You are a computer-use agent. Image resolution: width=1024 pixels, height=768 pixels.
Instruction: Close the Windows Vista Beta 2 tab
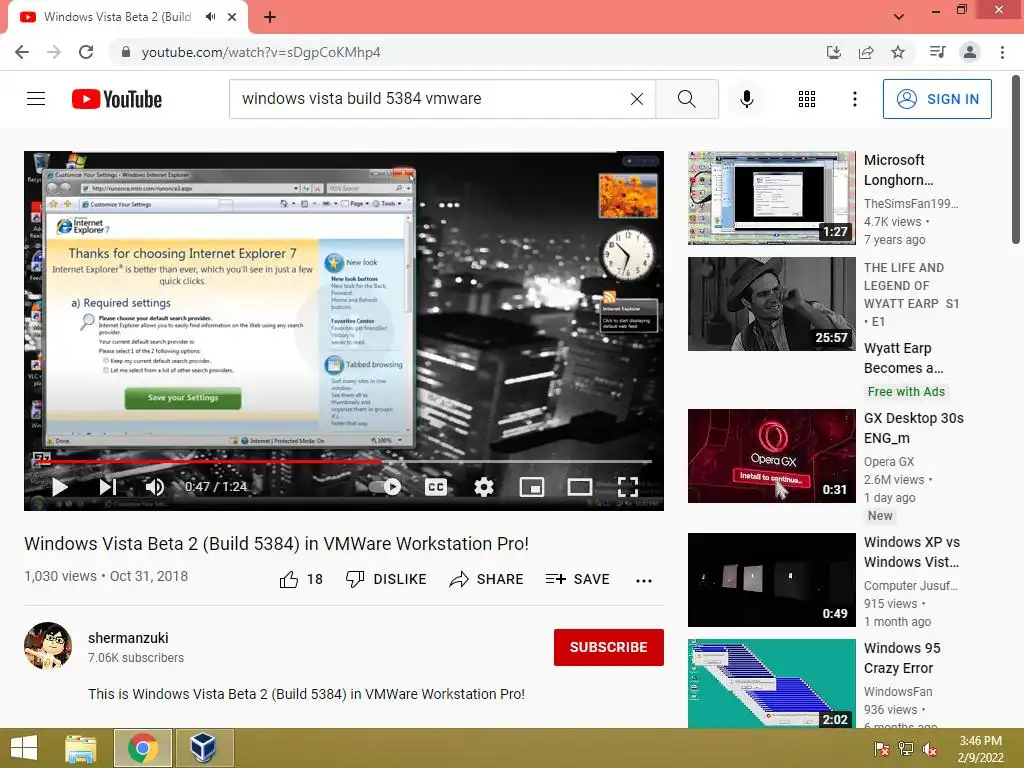[232, 17]
